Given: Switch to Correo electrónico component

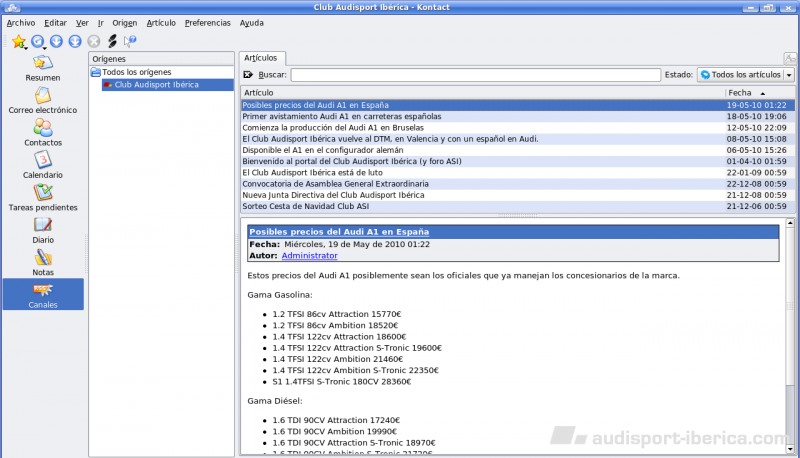Looking at the screenshot, I should pos(43,100).
